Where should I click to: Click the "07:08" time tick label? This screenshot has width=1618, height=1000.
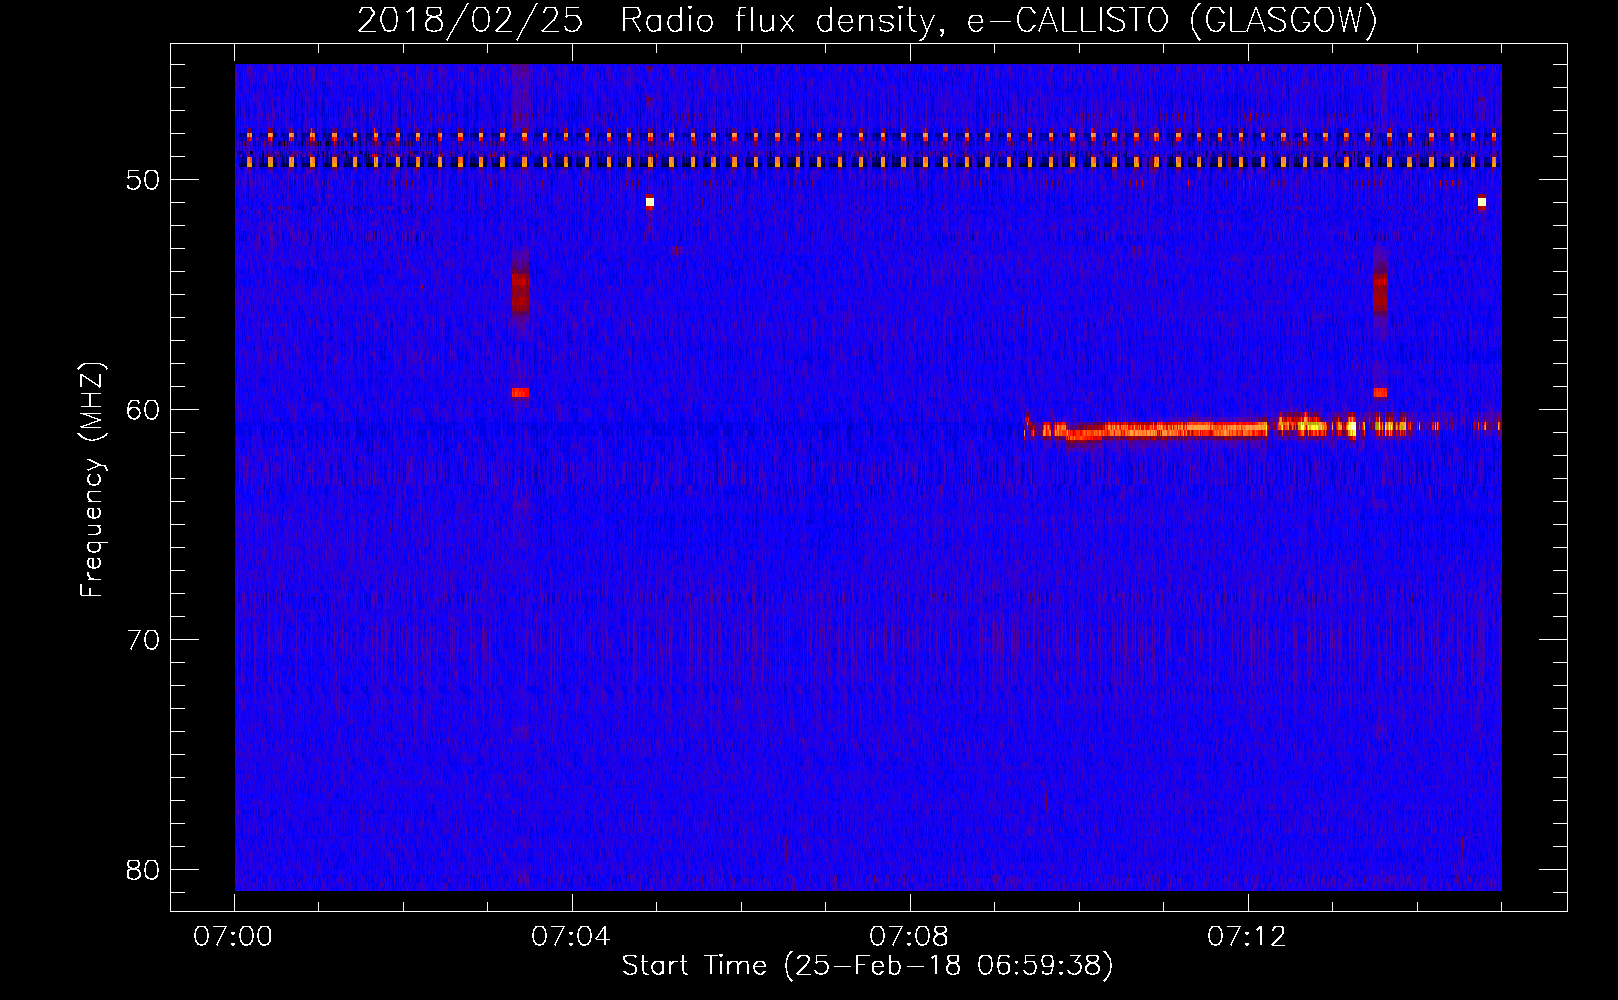click(909, 937)
